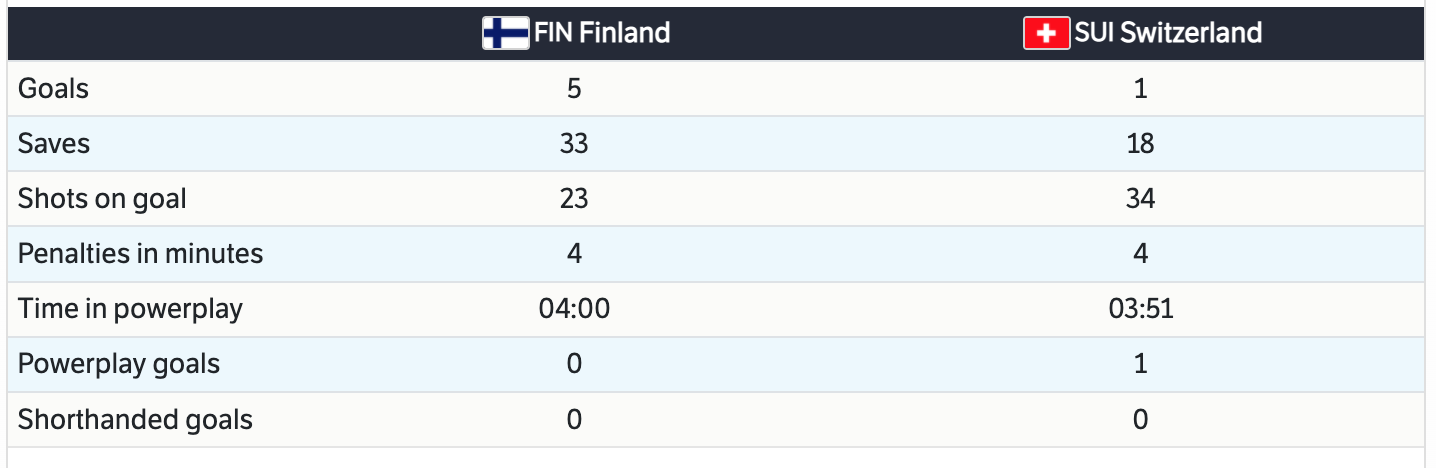Click Switzerland's saves value of 18

[1140, 144]
